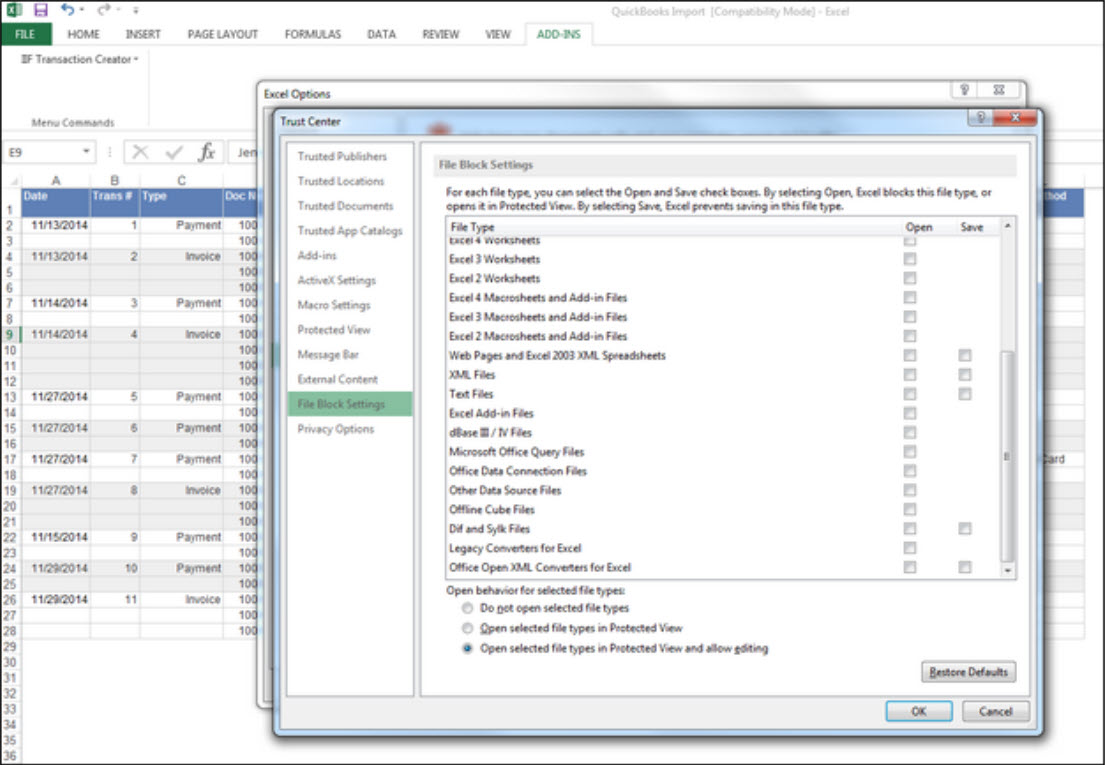Check Open for Office Open XML Converters
Screen dimensions: 1105x765
click(910, 567)
